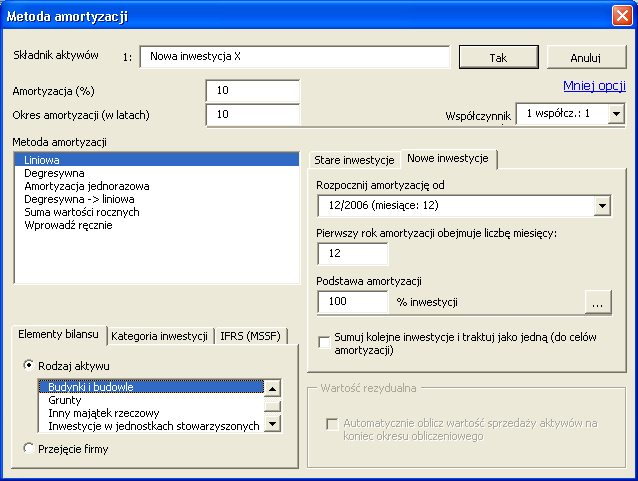
Task: Click the Anuluj button
Action: pos(586,57)
